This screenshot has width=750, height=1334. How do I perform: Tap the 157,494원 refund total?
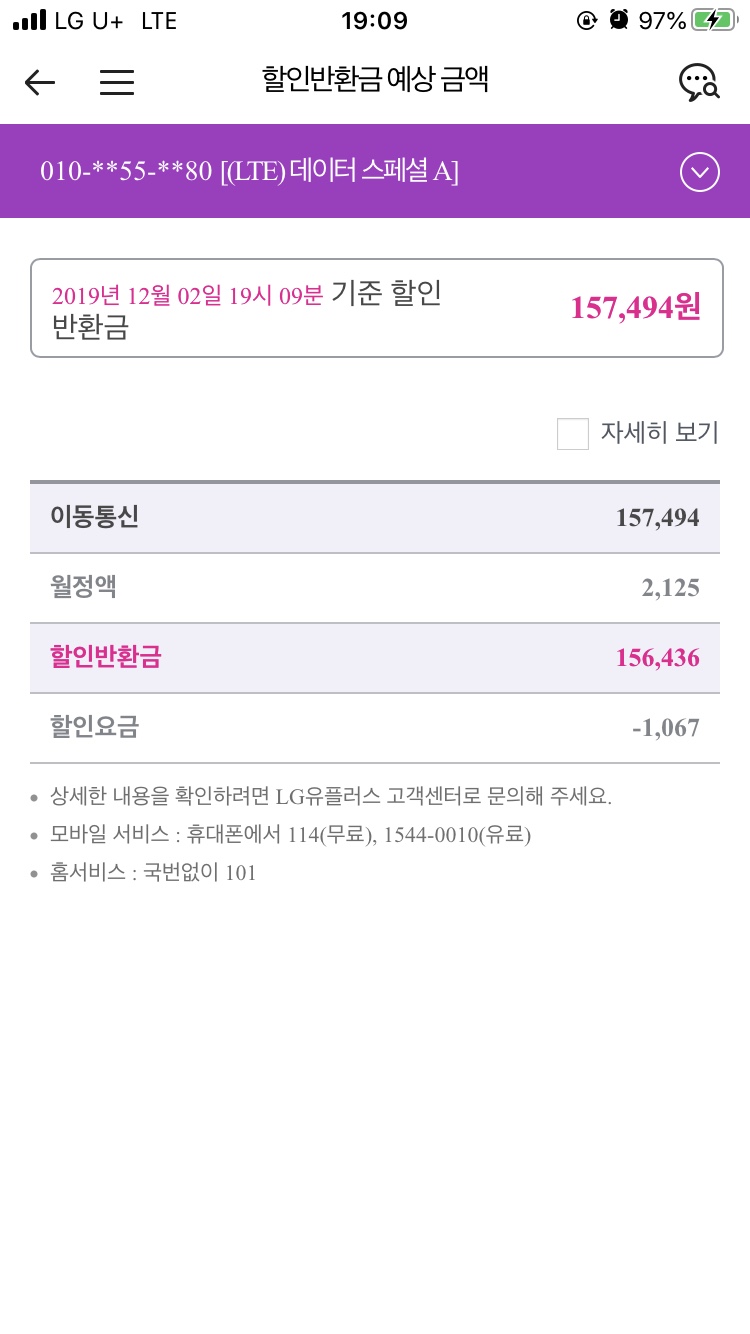pos(635,308)
